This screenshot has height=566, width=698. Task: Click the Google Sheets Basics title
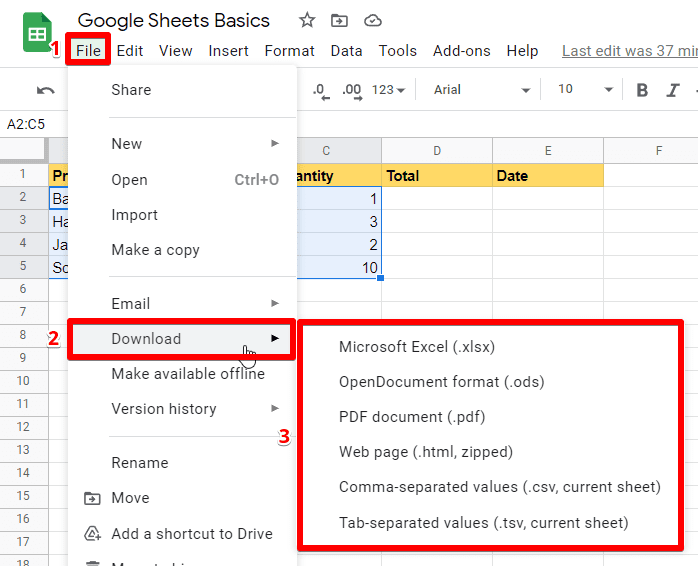point(174,20)
